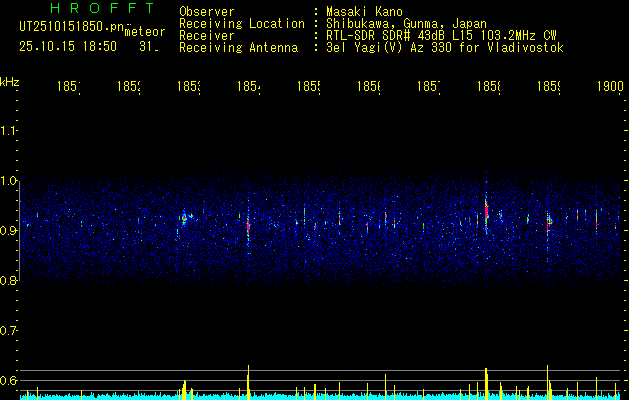Click the date stamp 25.10.15 18:50
Screen dimensions: 629x400
coord(68,47)
